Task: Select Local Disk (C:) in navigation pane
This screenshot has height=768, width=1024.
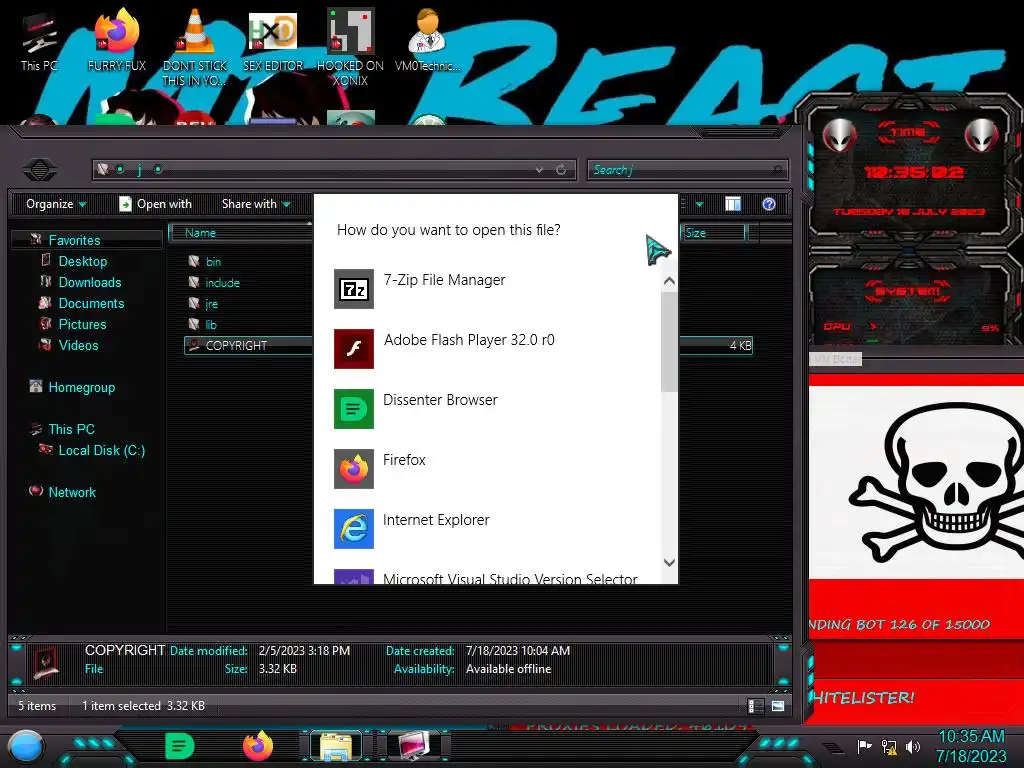Action: pyautogui.click(x=101, y=450)
